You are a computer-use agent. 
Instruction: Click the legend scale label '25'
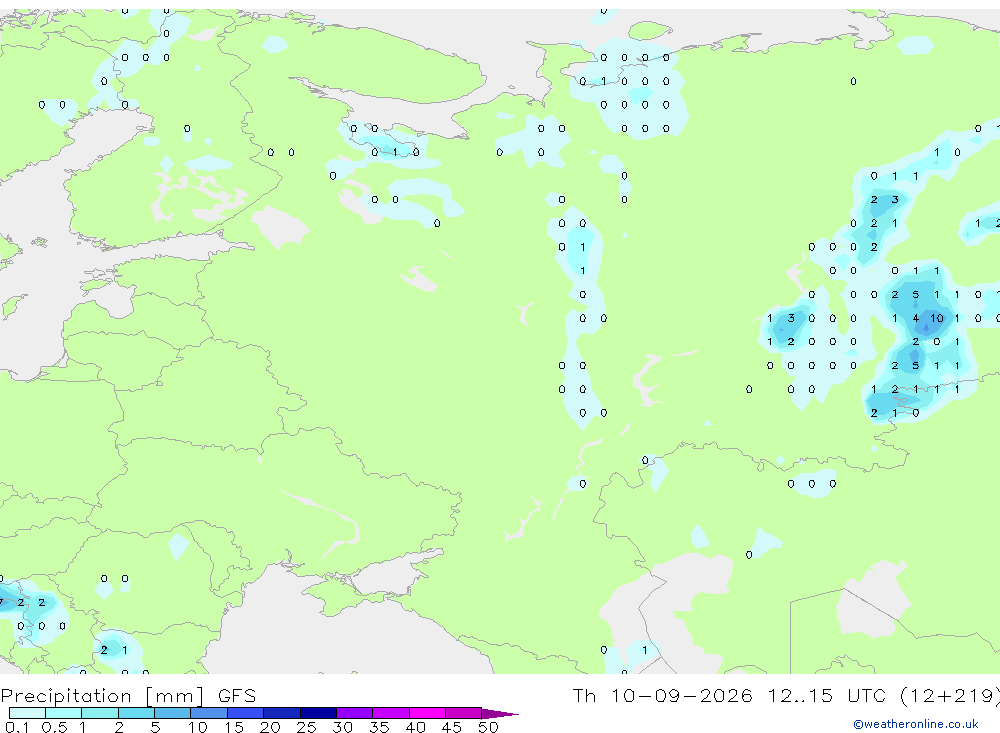pos(306,727)
